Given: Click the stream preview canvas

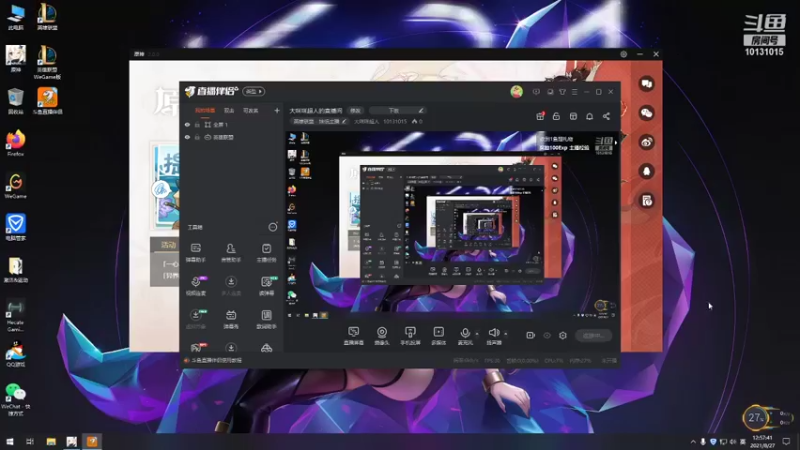Looking at the screenshot, I should click(452, 226).
